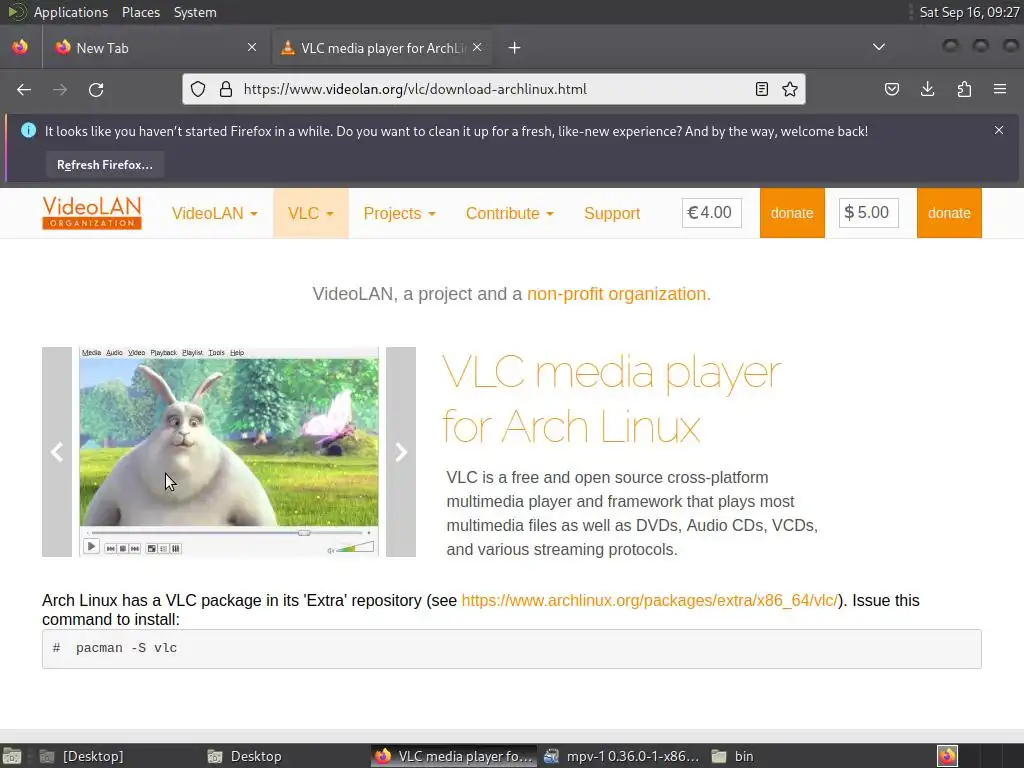Open the Support page link
Image resolution: width=1024 pixels, height=768 pixels.
(x=612, y=214)
